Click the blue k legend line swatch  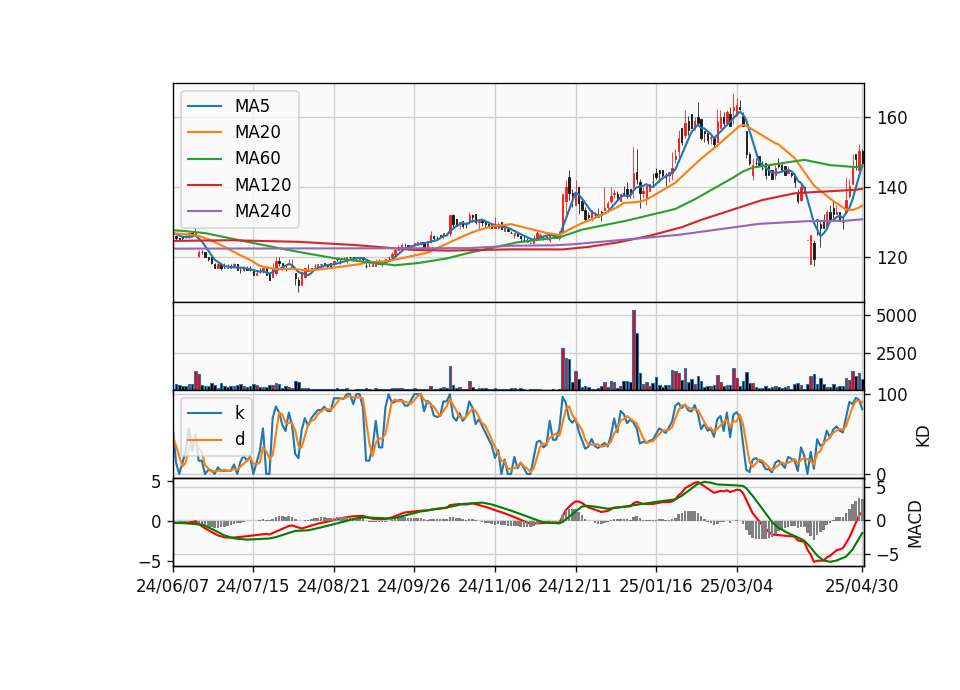204,413
